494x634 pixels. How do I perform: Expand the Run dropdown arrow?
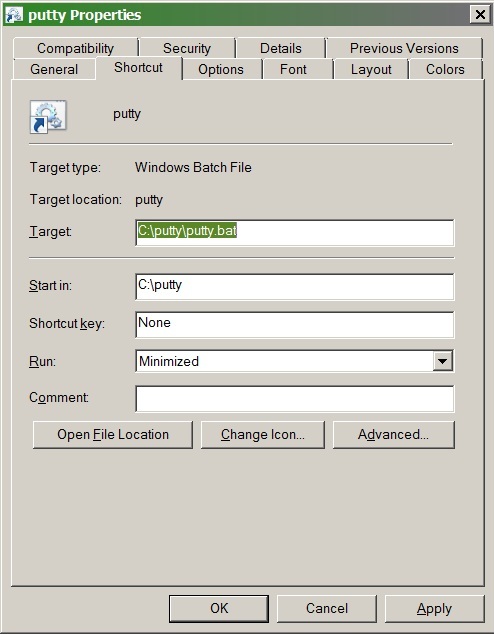[x=442, y=361]
